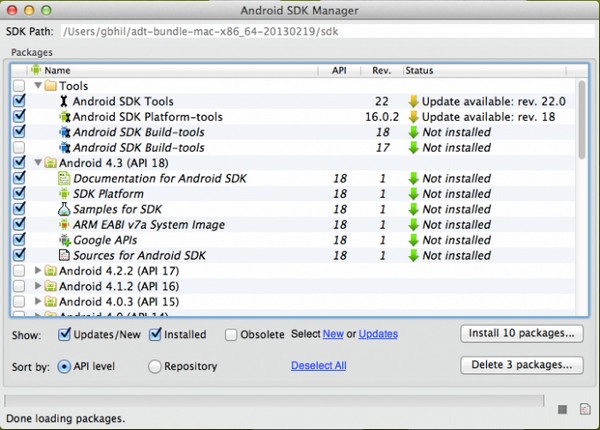
Task: Click green download arrow for Google APIs
Action: (413, 240)
